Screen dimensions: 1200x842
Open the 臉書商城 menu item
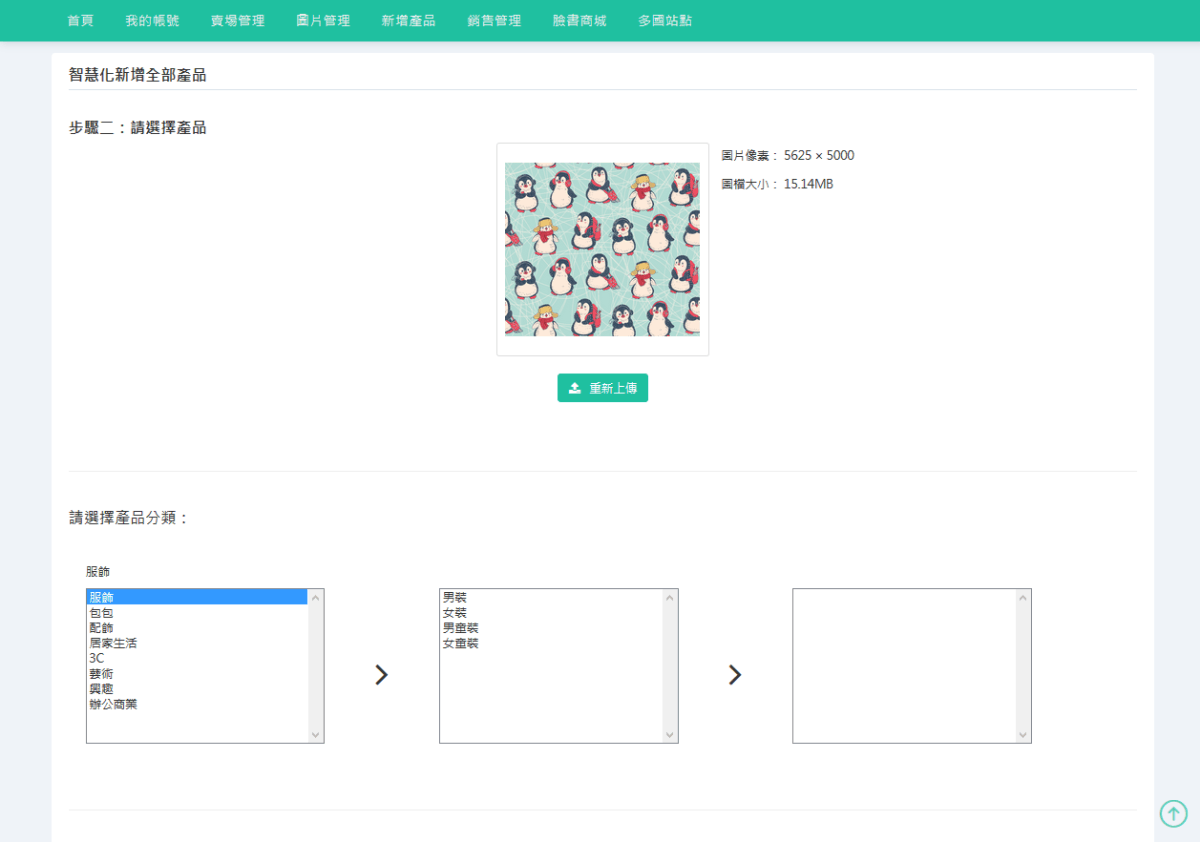click(579, 20)
